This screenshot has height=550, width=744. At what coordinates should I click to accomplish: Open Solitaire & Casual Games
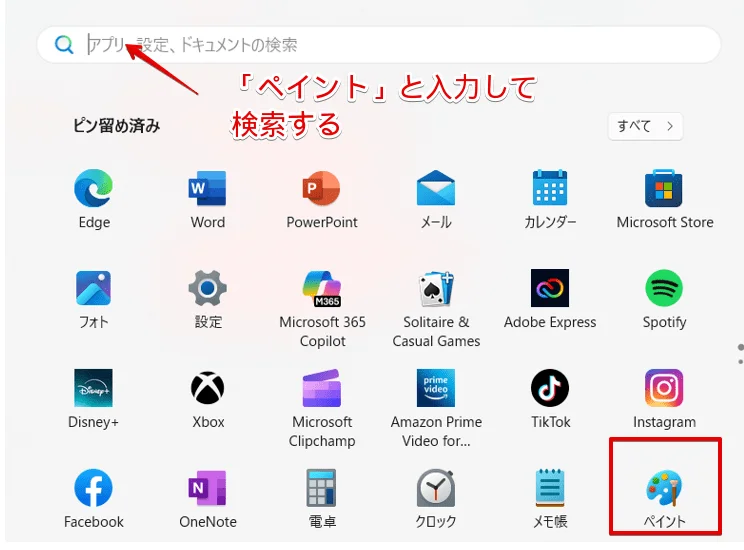coord(436,308)
